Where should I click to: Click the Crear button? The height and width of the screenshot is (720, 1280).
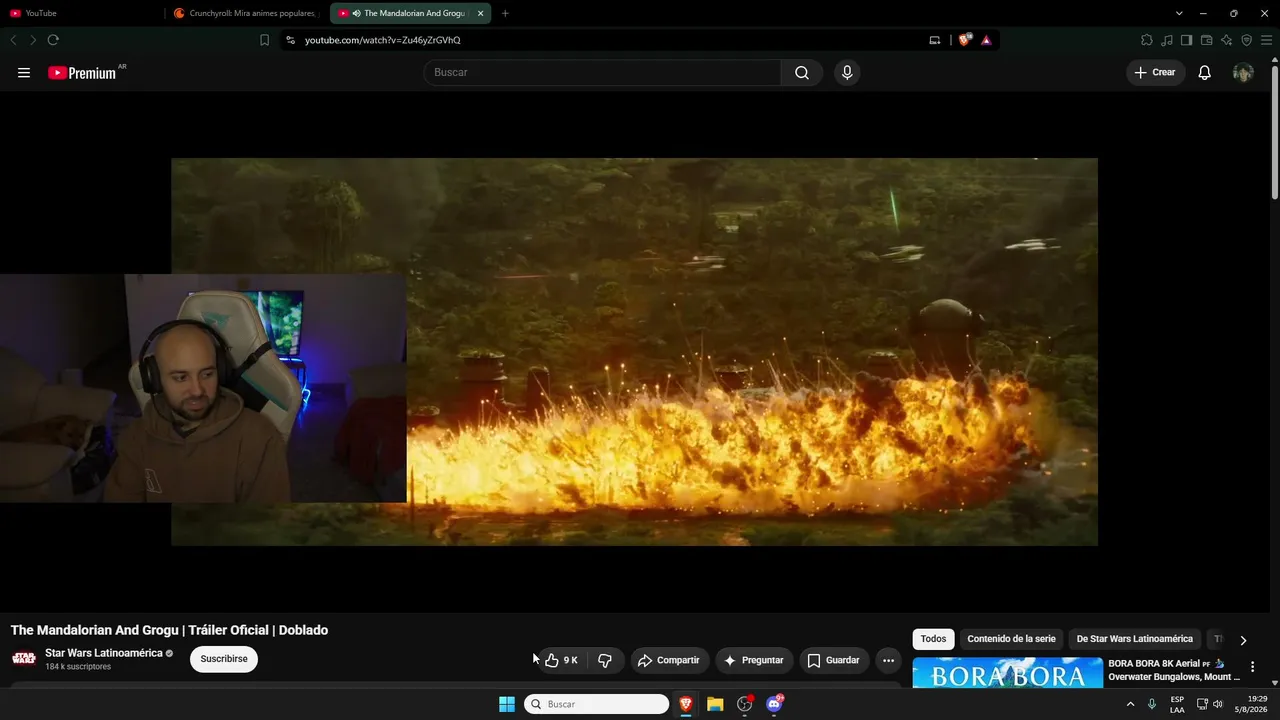[x=1155, y=73]
